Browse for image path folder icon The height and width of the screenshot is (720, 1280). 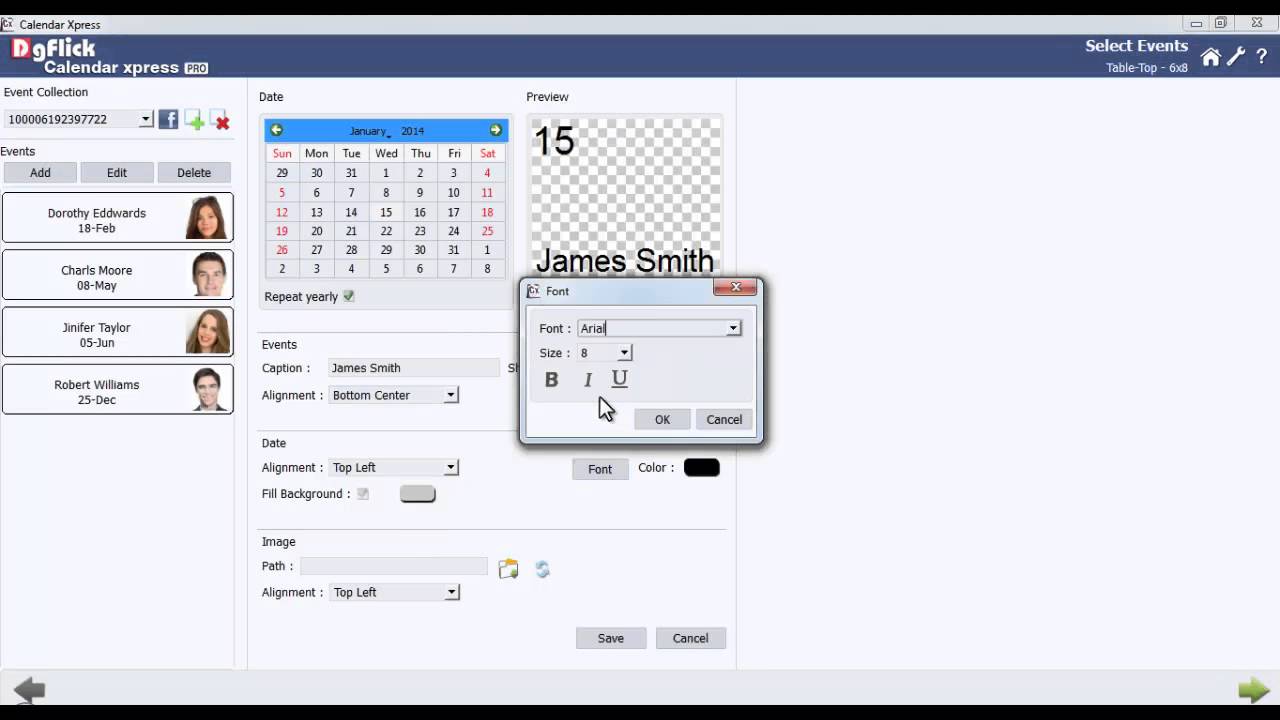509,569
